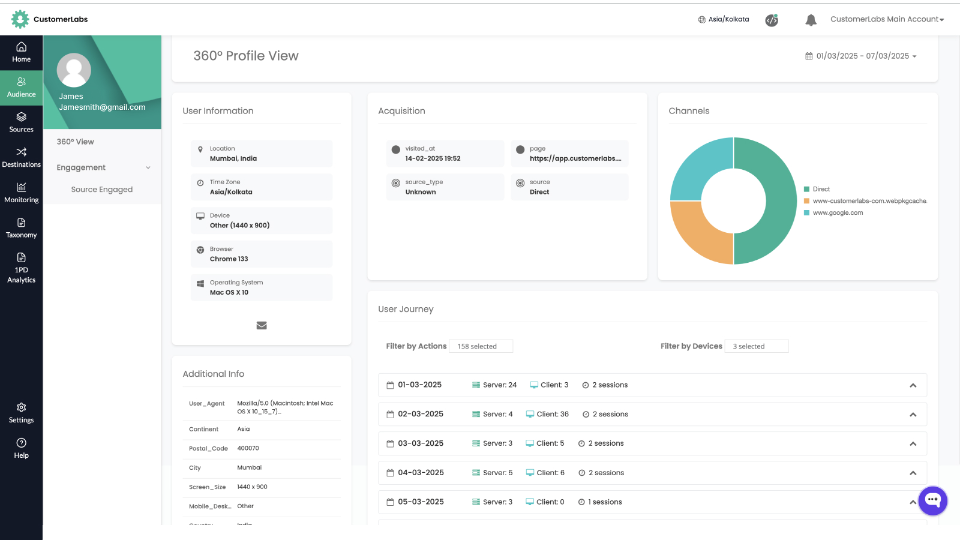Open Sources from the sidebar

[21, 122]
